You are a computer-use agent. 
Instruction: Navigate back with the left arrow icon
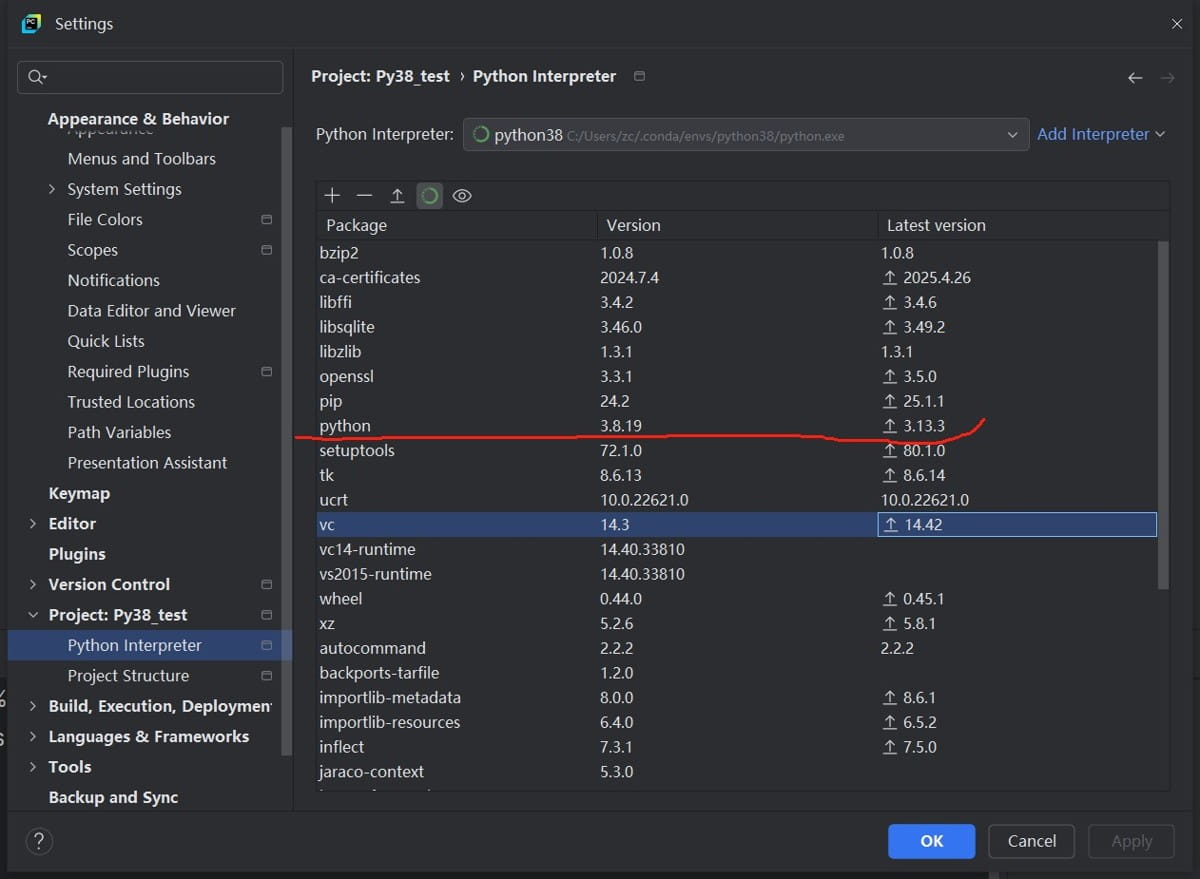[x=1135, y=78]
